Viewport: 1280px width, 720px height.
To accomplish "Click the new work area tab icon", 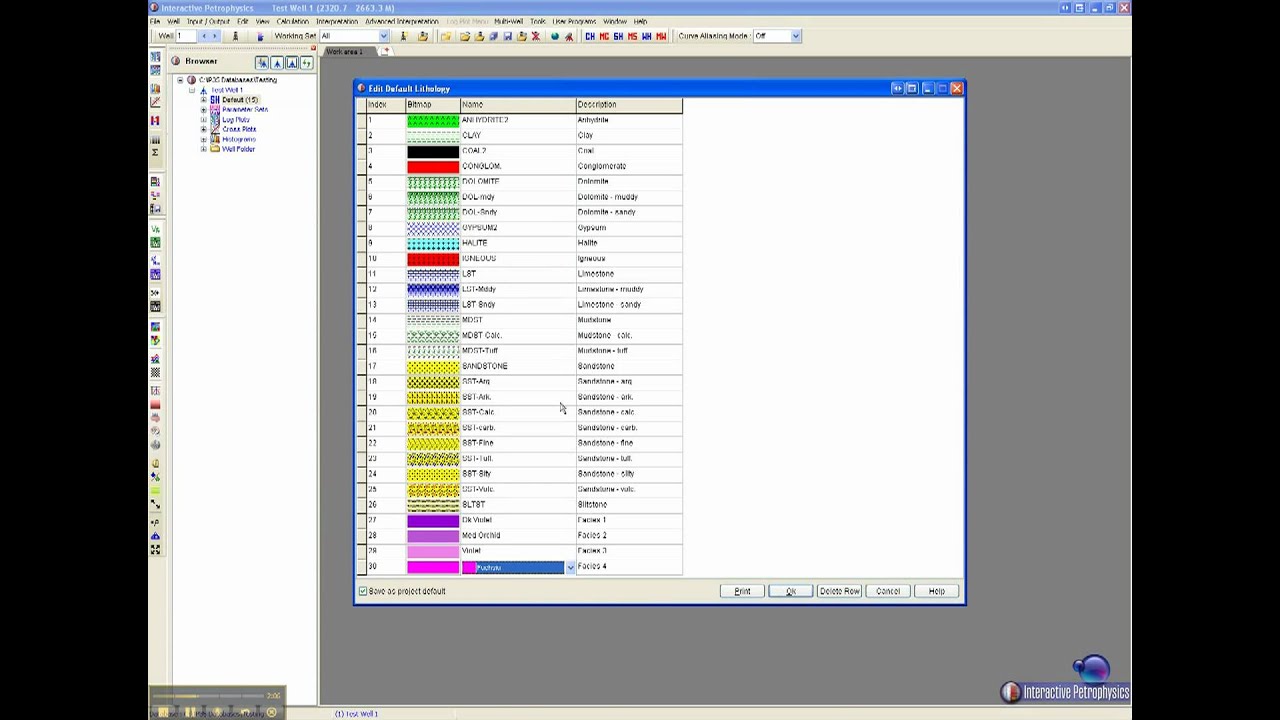I will click(x=385, y=52).
